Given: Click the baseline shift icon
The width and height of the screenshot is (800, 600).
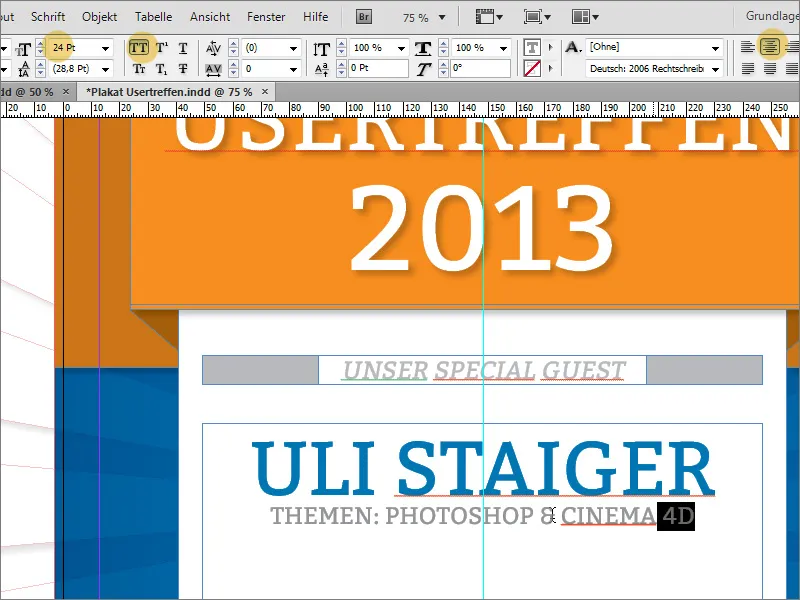Looking at the screenshot, I should [x=321, y=69].
